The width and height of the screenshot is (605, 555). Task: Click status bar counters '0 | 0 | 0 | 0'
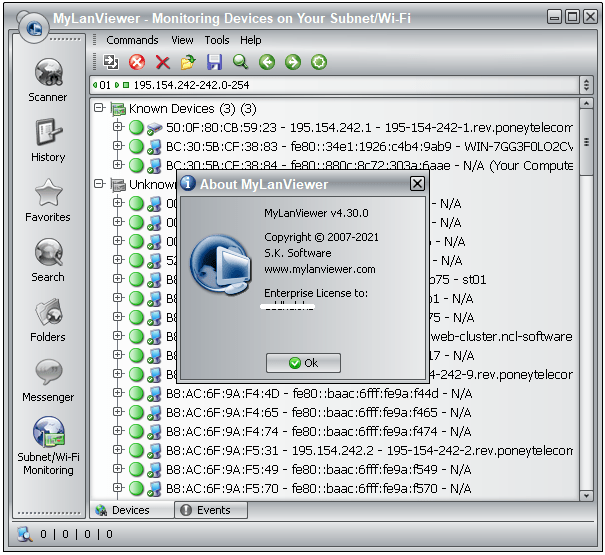(x=76, y=534)
